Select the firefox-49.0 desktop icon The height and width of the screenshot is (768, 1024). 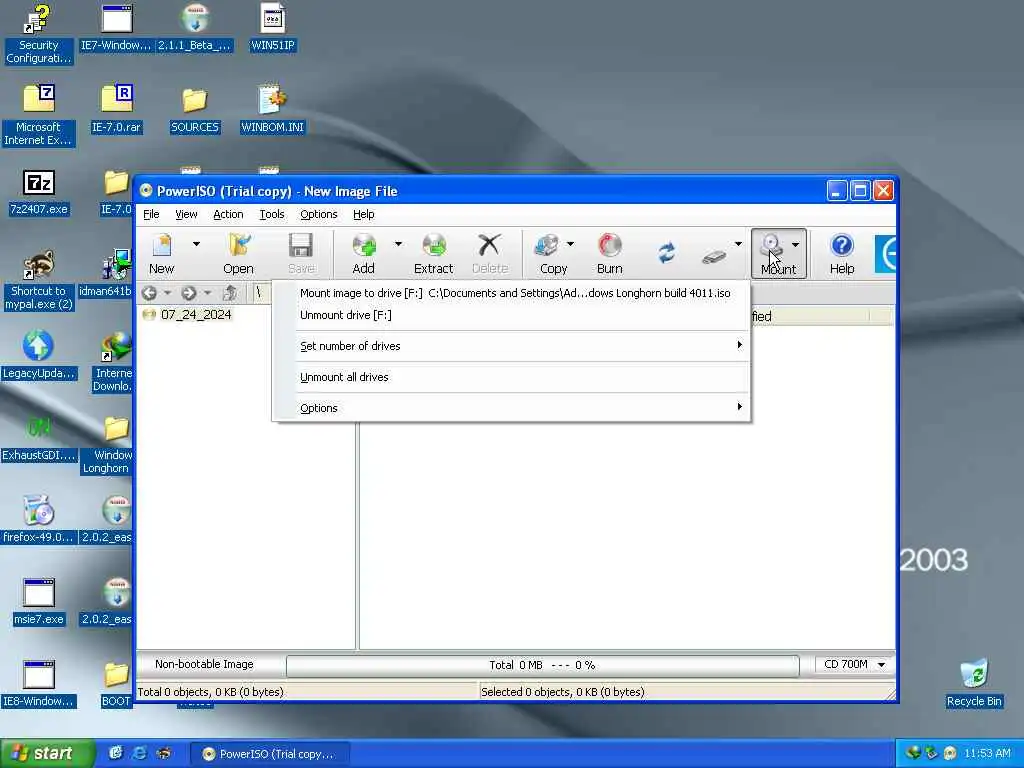(x=39, y=519)
